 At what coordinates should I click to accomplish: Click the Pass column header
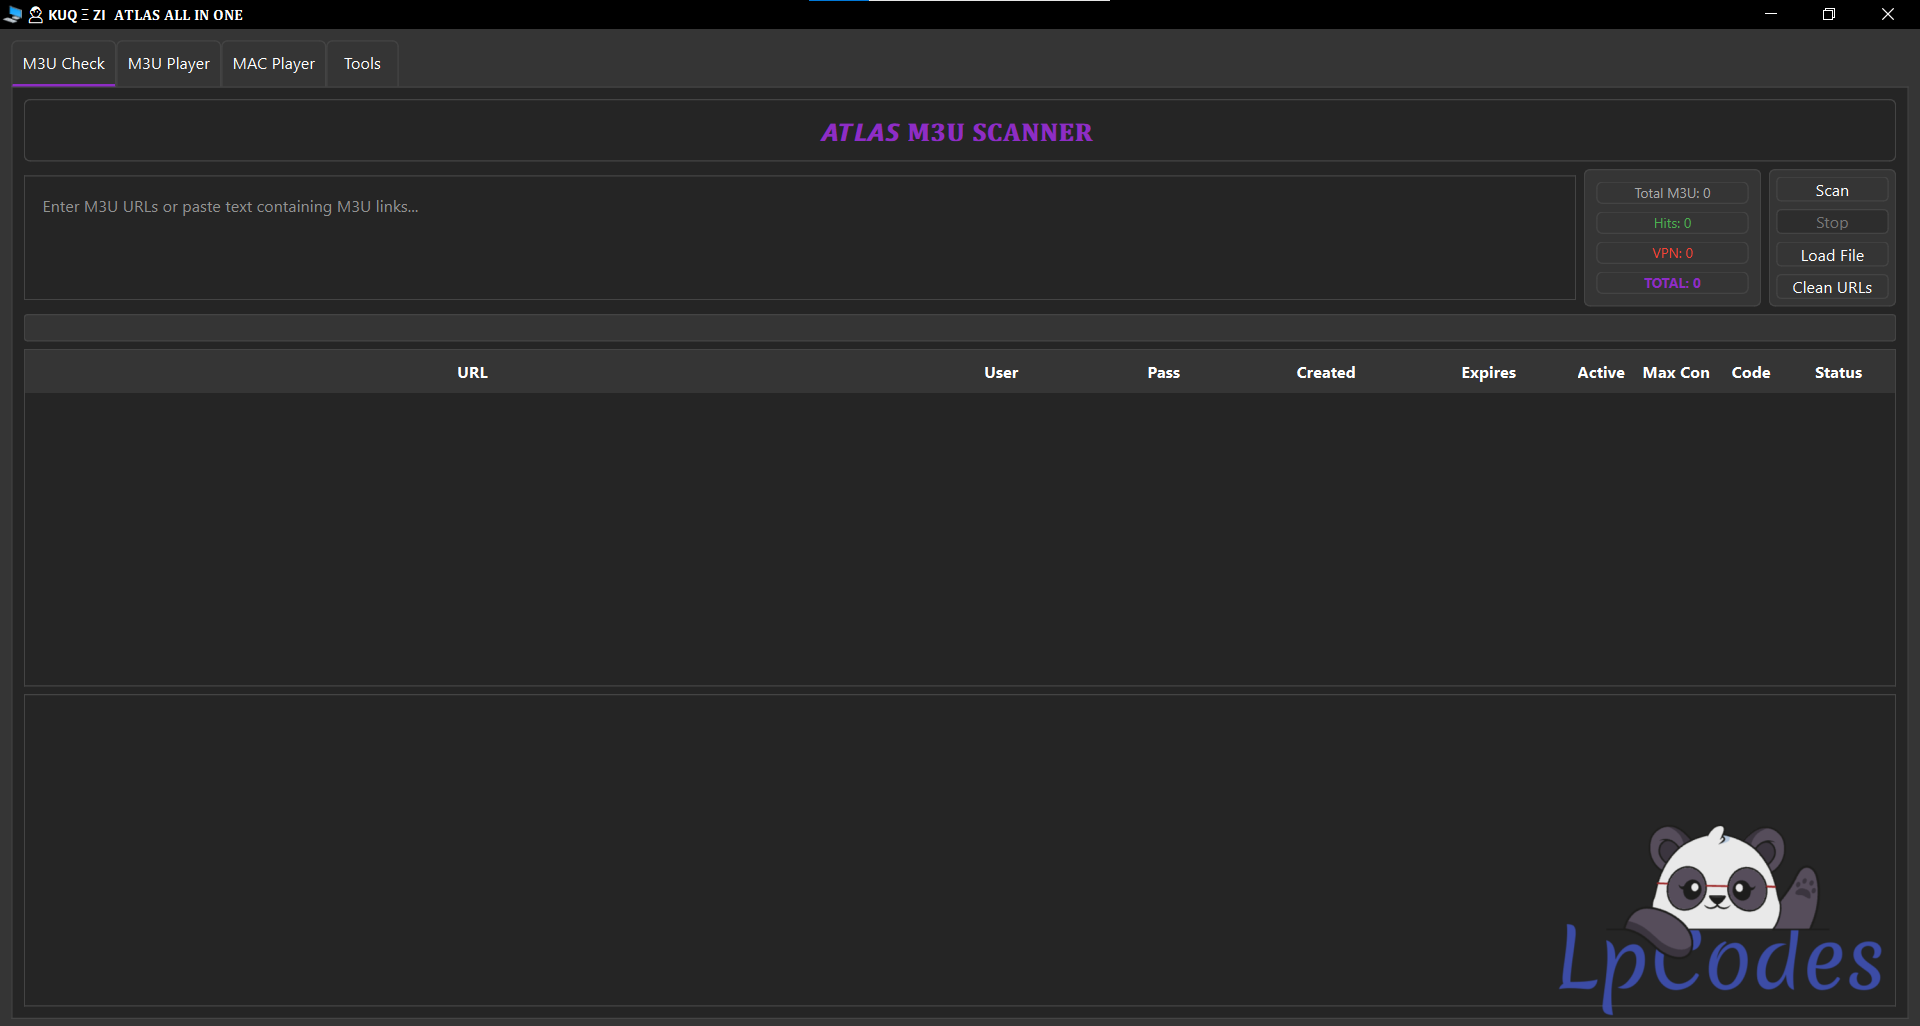[1163, 373]
